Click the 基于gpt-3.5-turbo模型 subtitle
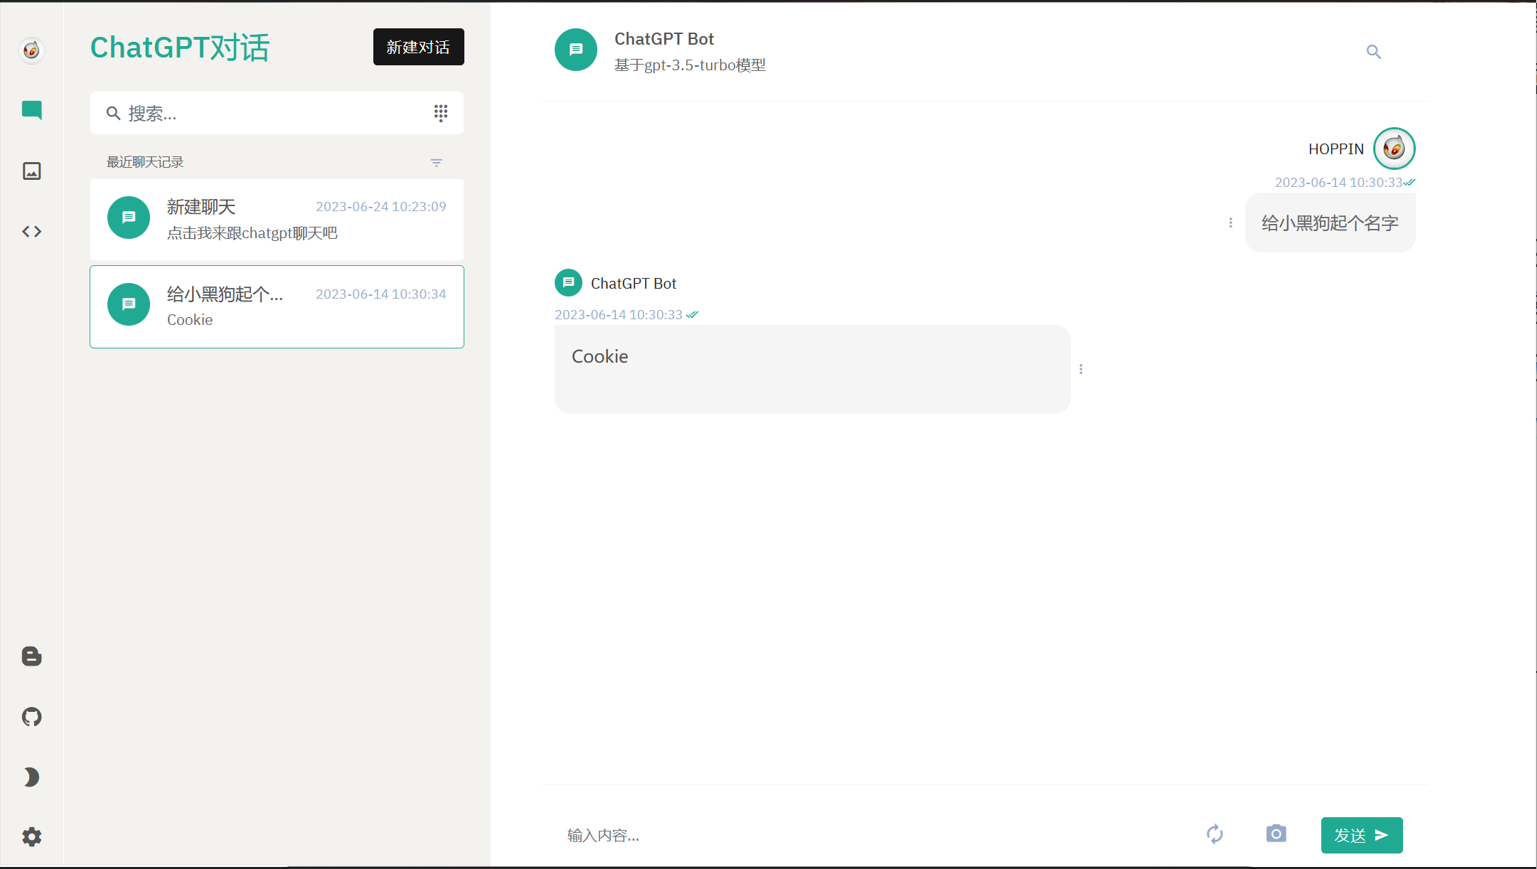Screen dimensions: 1537x869 (690, 65)
